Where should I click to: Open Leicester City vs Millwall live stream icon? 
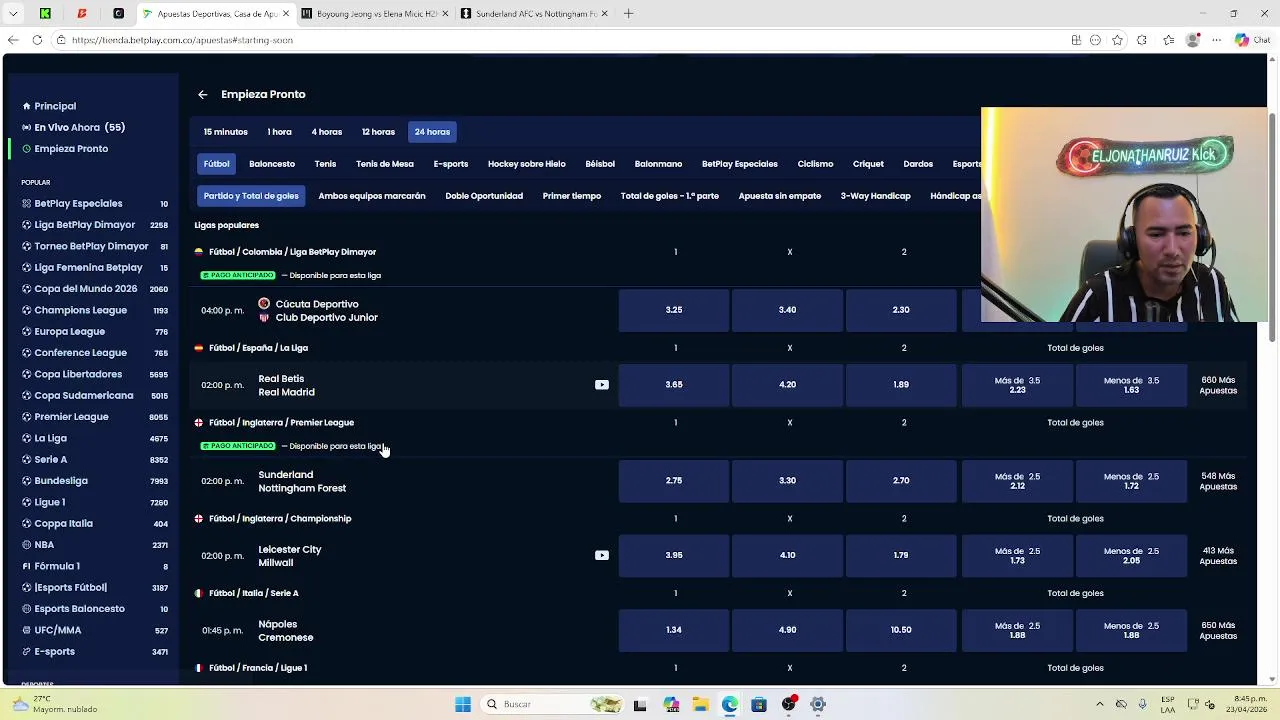[601, 555]
